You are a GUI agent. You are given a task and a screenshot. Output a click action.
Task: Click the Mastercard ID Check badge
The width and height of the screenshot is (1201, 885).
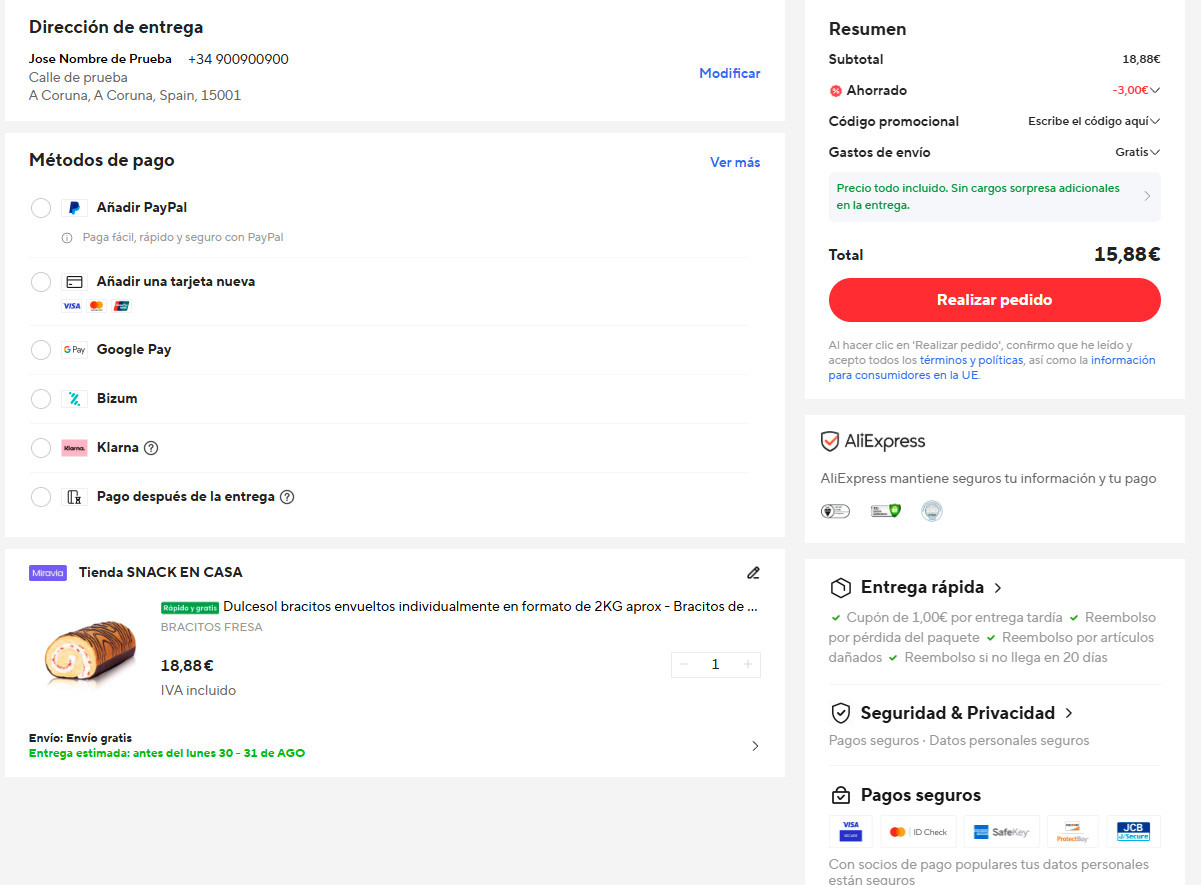(x=918, y=832)
